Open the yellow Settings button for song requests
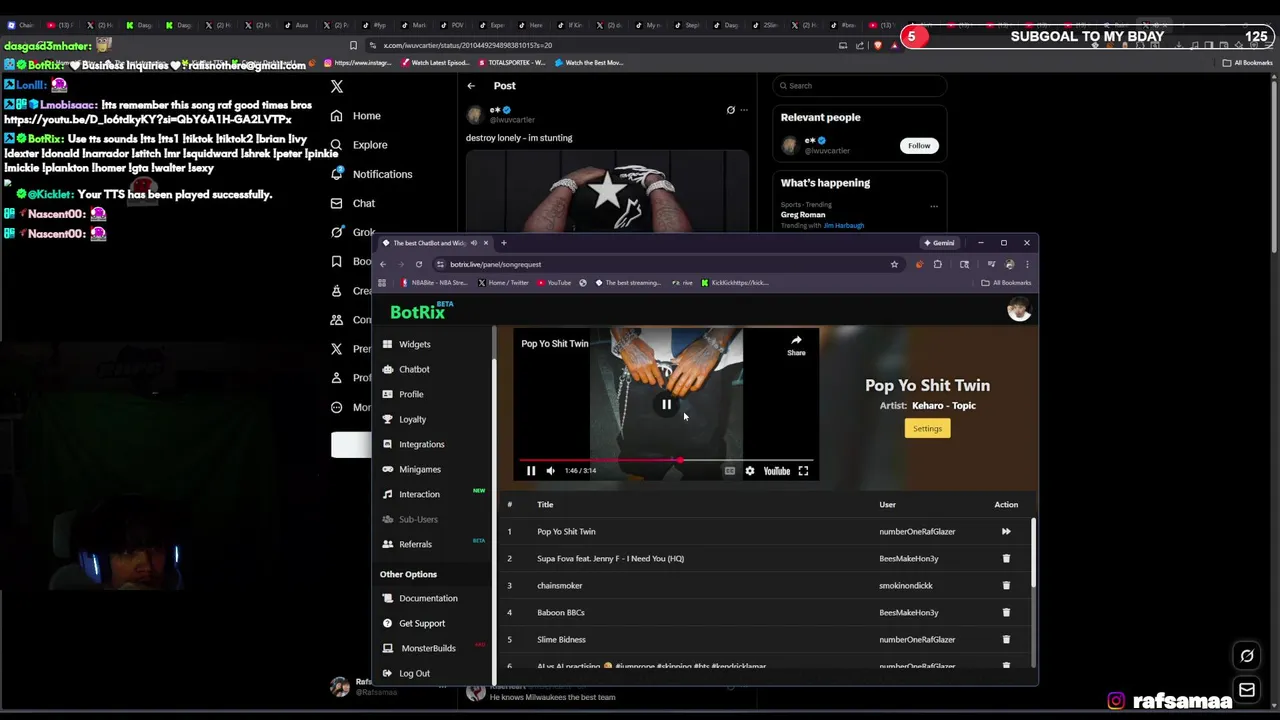The image size is (1280, 720). point(927,429)
